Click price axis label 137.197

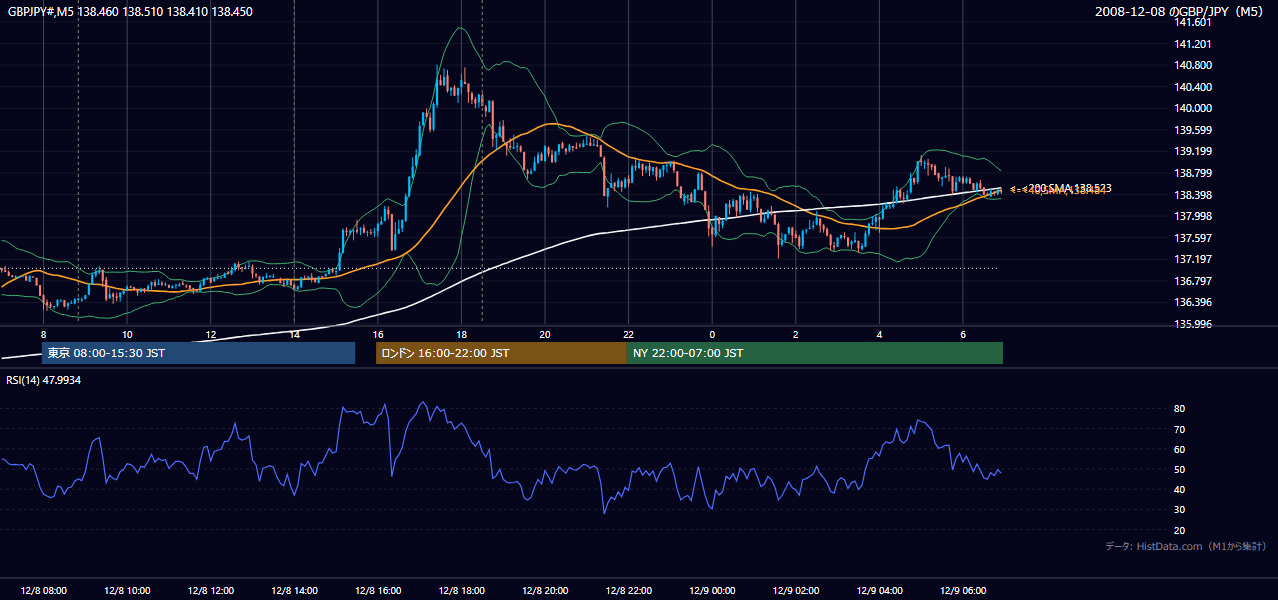(x=1194, y=259)
